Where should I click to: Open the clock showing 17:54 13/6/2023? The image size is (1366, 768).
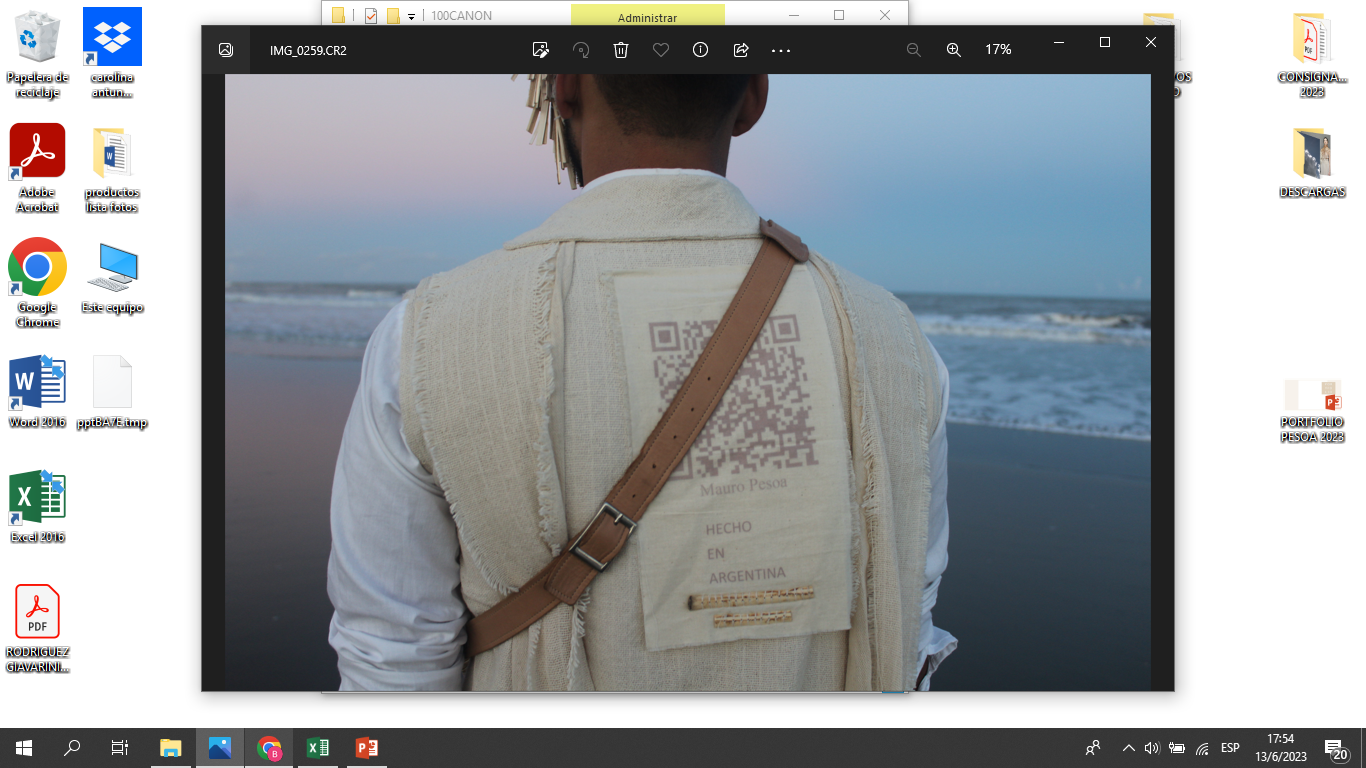pos(1280,748)
